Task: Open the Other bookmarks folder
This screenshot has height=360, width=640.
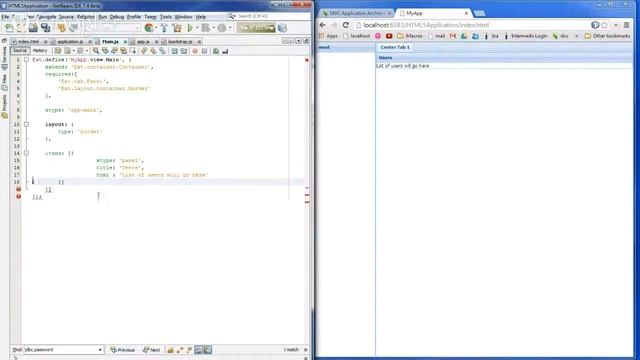Action: tap(607, 36)
